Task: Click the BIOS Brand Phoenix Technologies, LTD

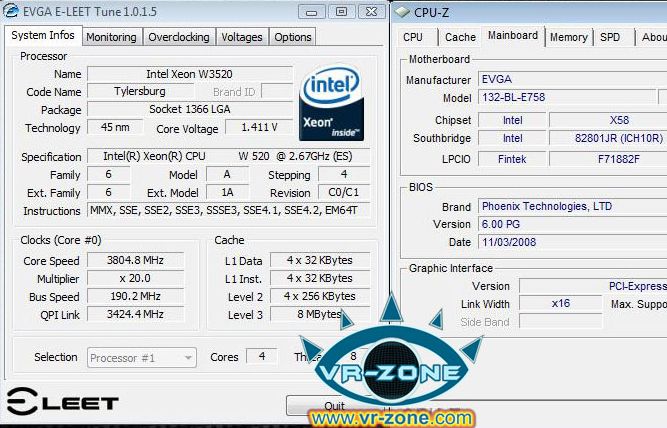Action: click(x=573, y=206)
